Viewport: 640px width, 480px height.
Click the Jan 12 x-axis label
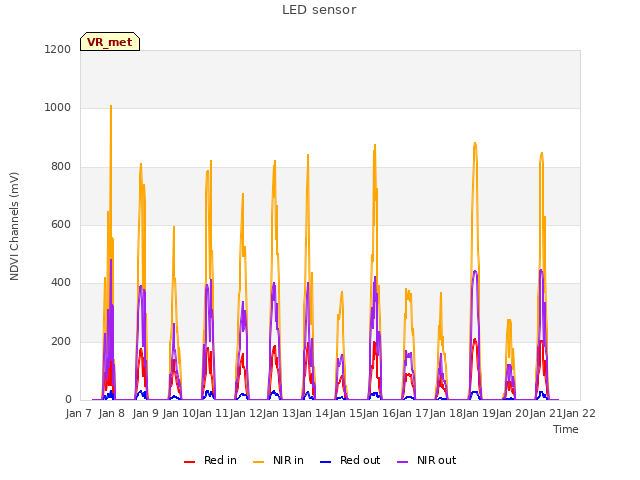(x=246, y=413)
